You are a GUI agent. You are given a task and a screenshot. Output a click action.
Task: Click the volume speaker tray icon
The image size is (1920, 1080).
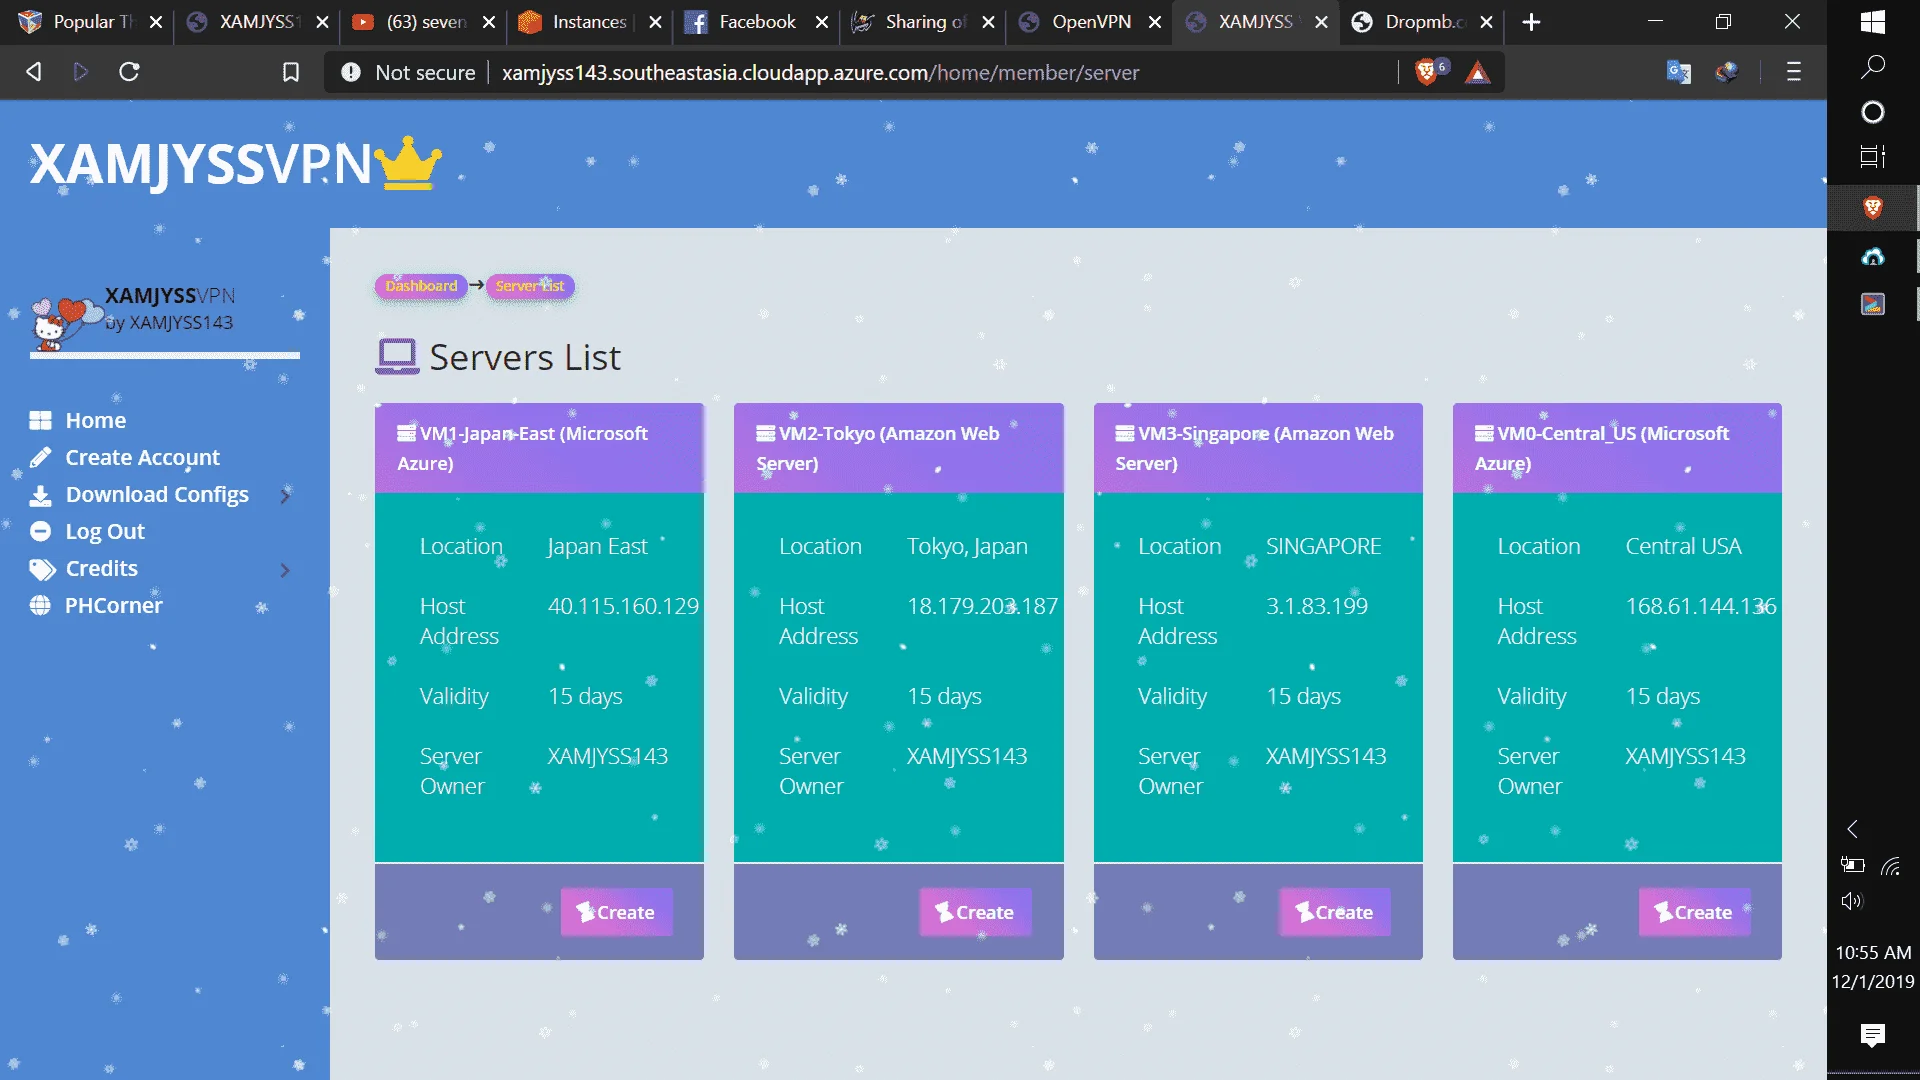1852,901
